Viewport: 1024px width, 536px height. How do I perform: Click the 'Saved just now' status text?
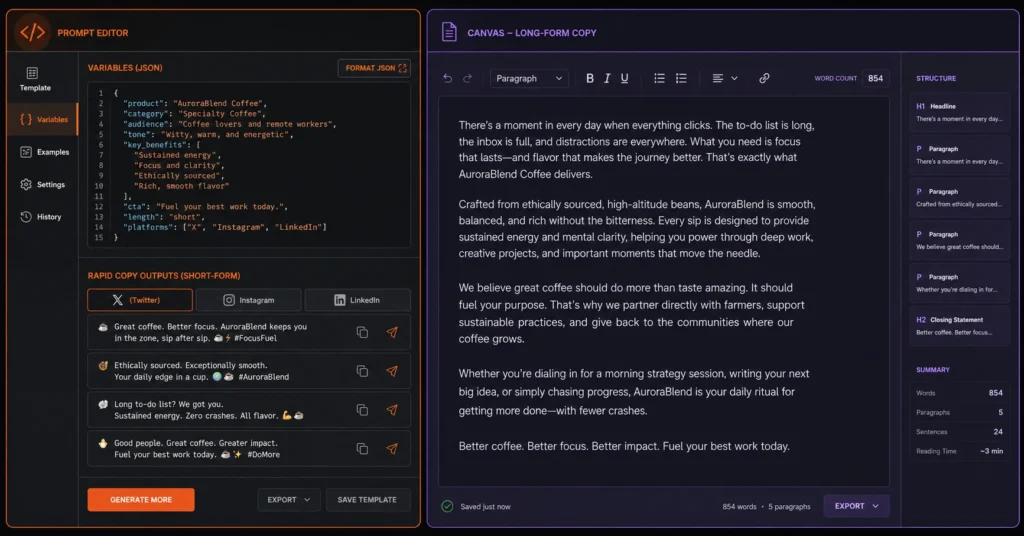[x=485, y=507]
